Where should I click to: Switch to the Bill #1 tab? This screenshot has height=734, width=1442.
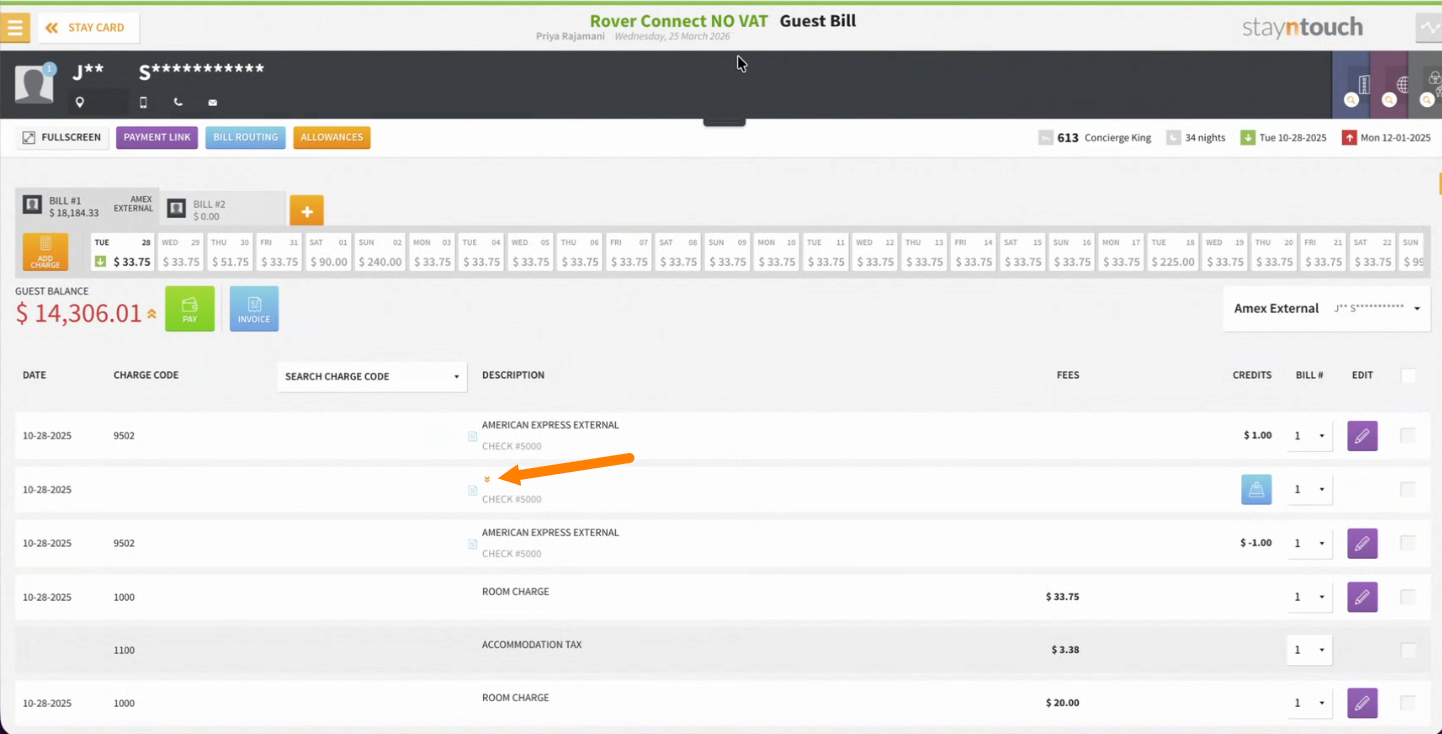click(x=88, y=207)
